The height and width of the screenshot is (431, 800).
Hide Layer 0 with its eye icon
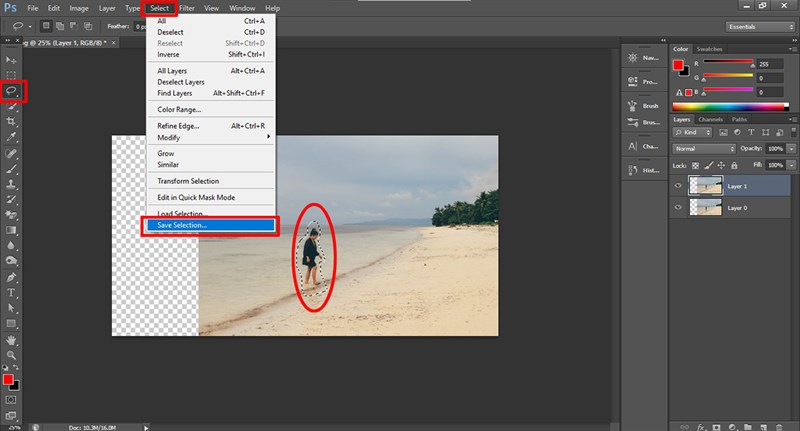tap(678, 207)
